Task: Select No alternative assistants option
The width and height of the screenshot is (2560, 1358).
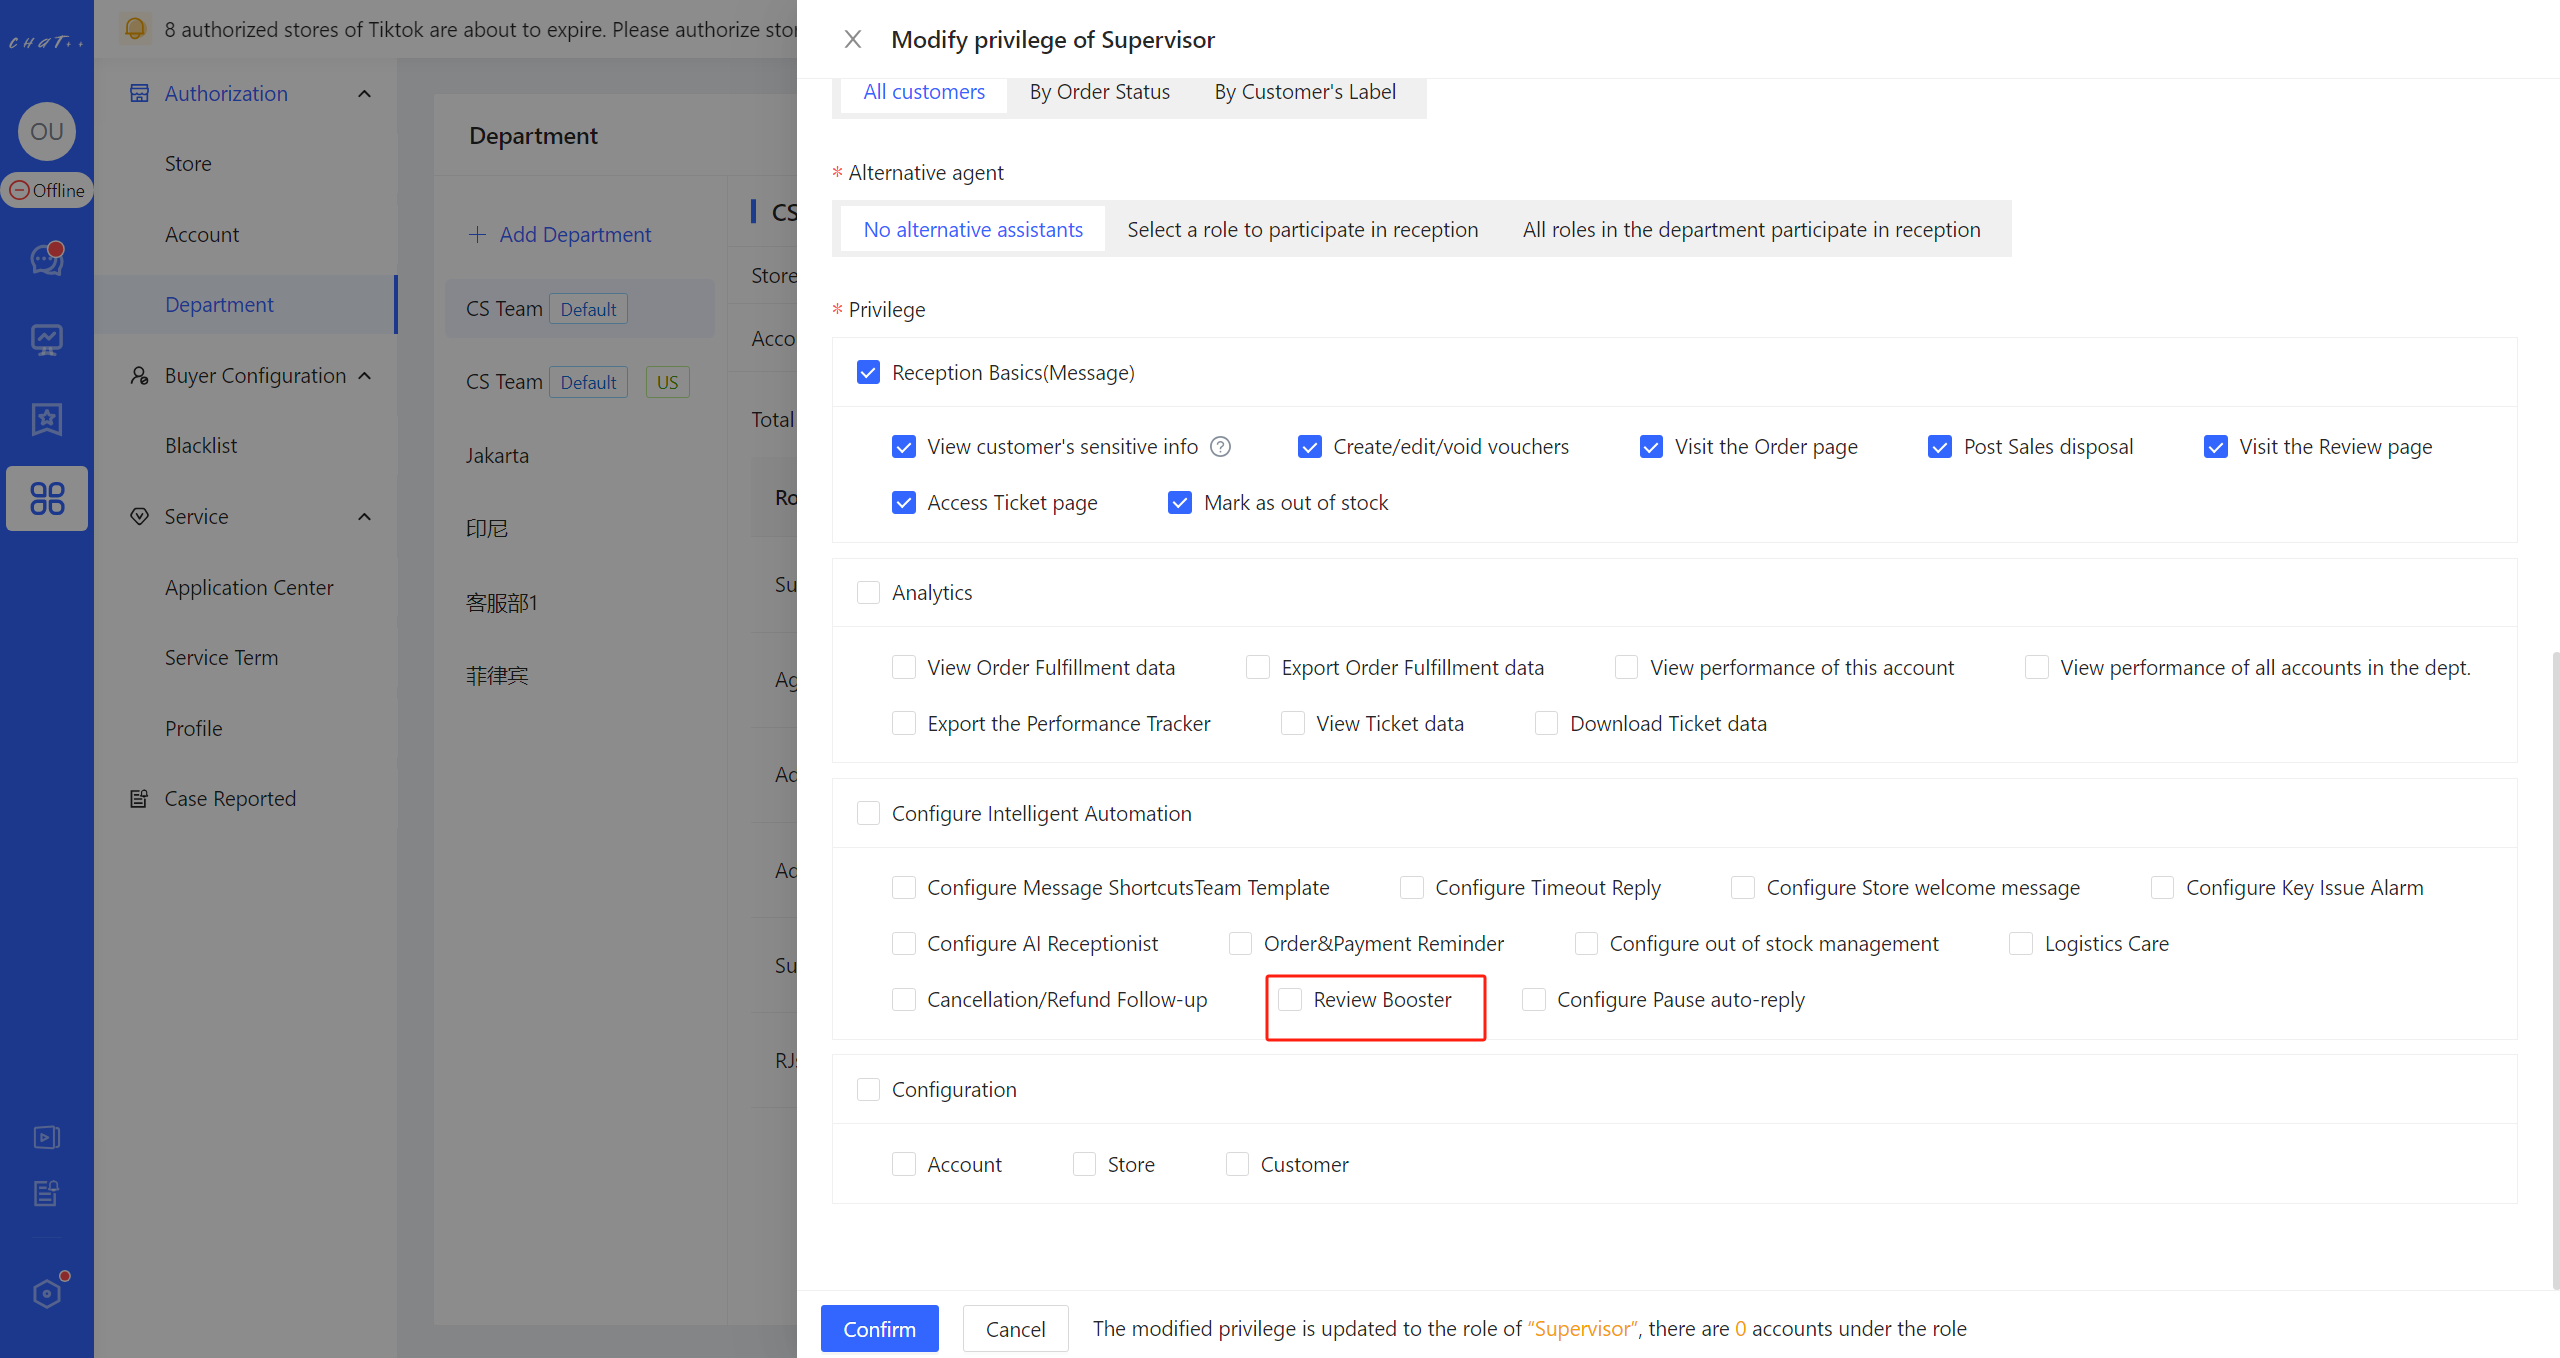Action: [972, 229]
